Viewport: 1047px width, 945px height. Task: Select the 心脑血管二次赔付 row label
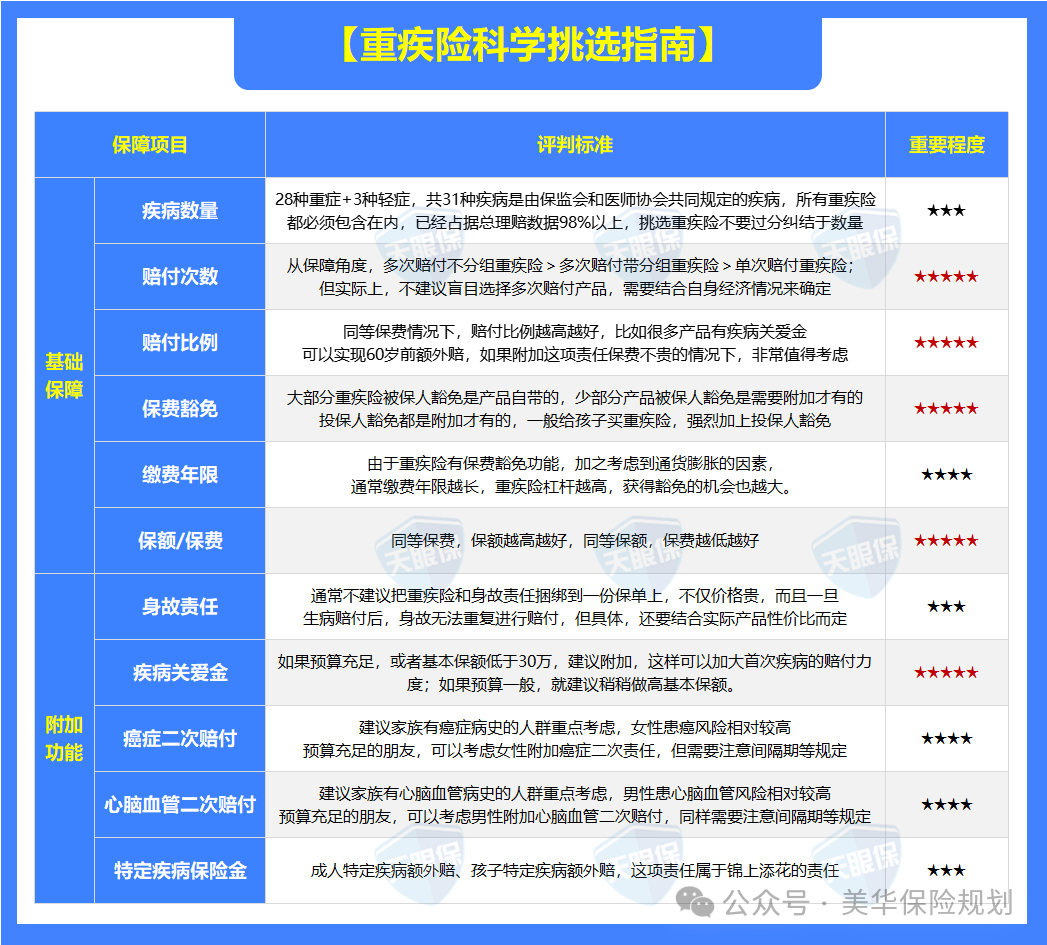[x=178, y=804]
